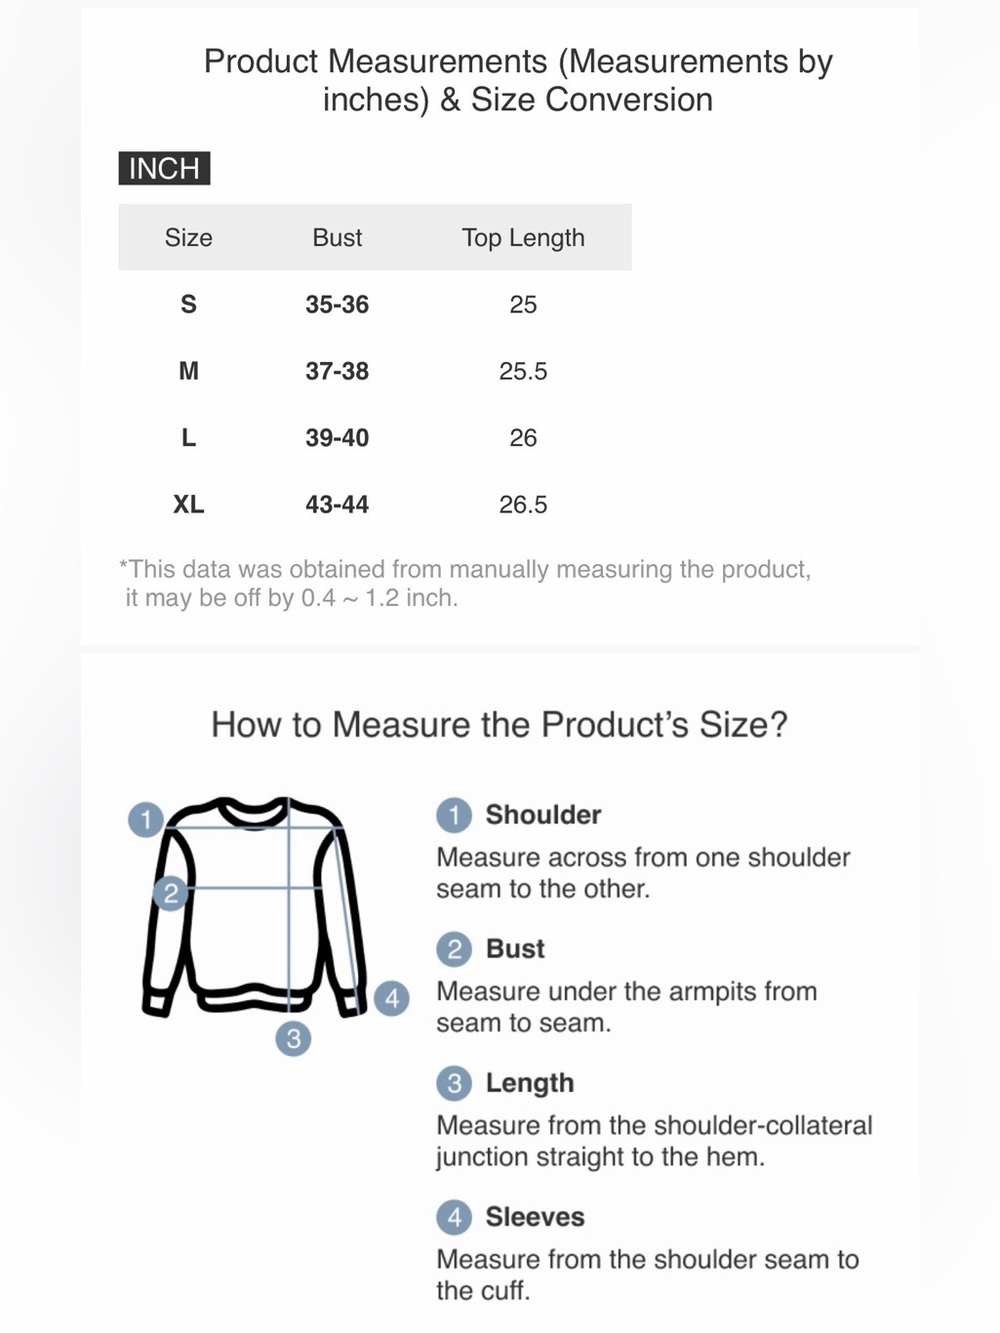This screenshot has height=1333, width=1000.
Task: Click the sweater illustration
Action: point(254,907)
